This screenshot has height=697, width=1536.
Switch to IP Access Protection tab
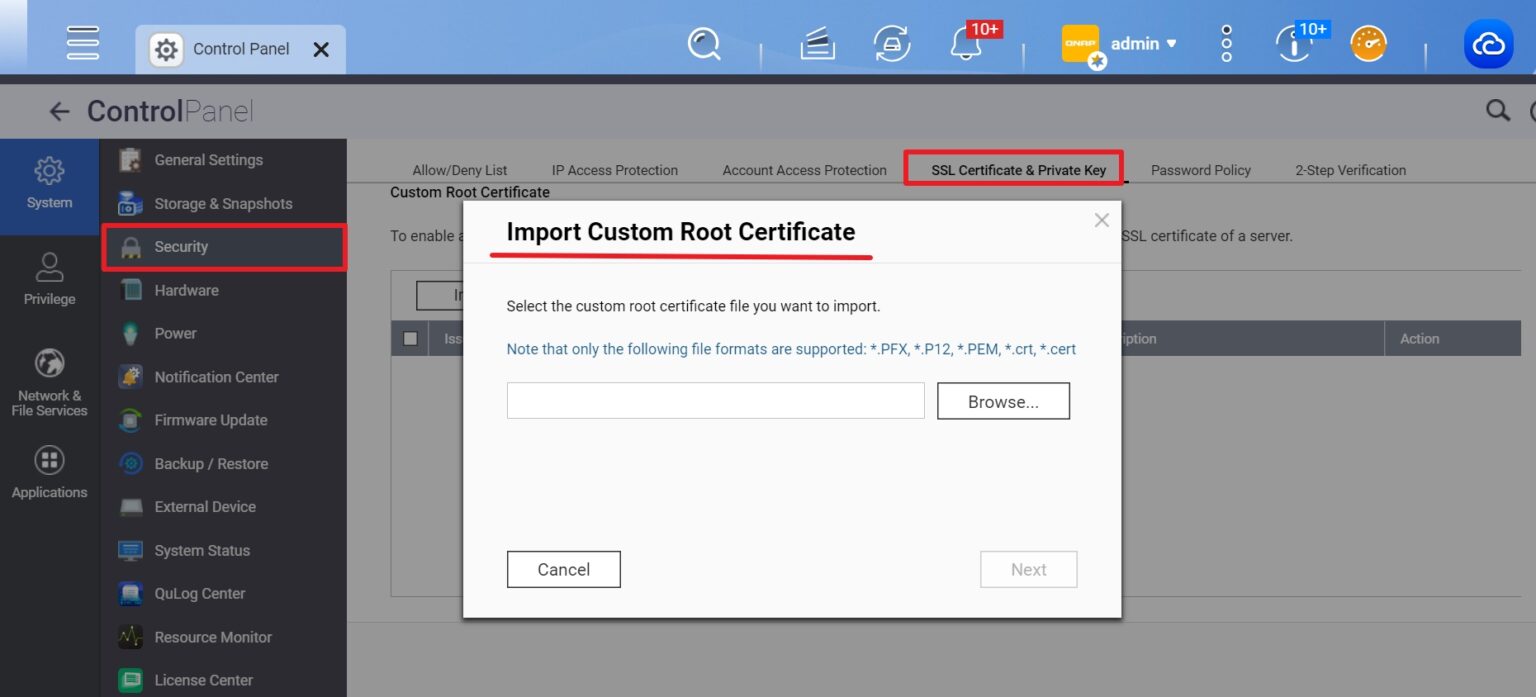(x=614, y=170)
